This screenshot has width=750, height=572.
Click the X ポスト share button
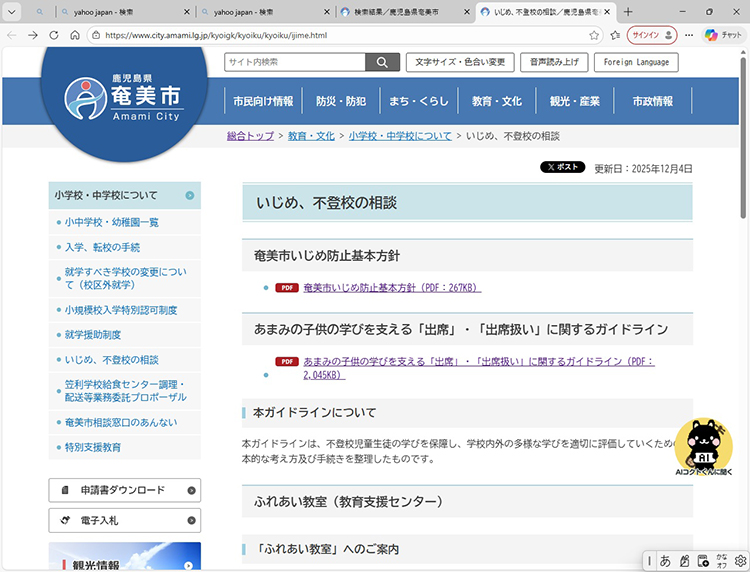click(563, 168)
